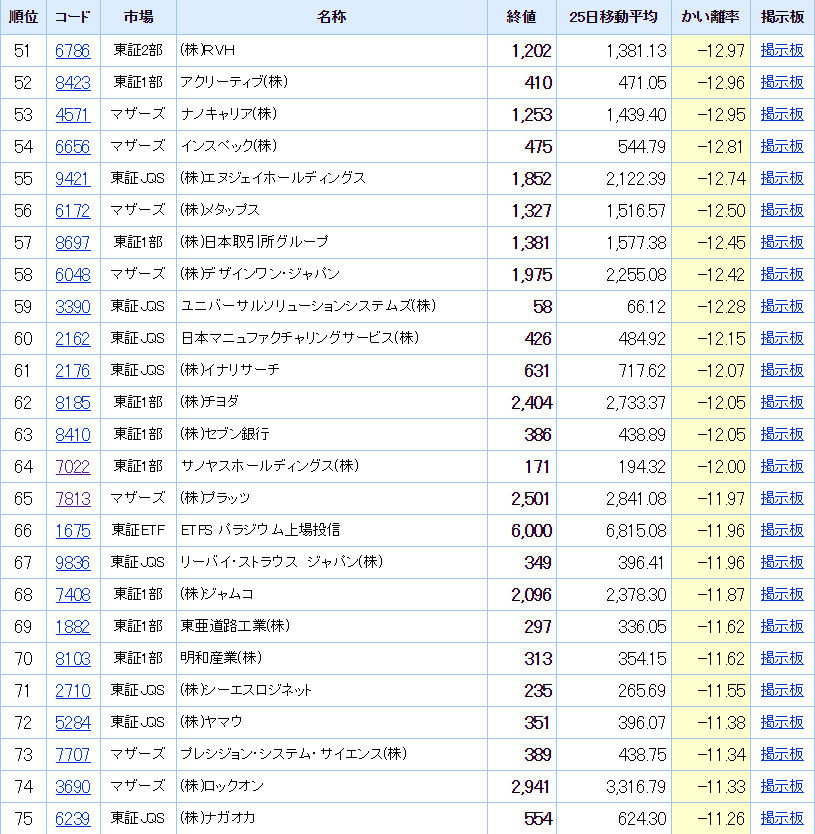Open 掲示板 link for (株)RVH row
This screenshot has width=815, height=834.
(x=782, y=51)
